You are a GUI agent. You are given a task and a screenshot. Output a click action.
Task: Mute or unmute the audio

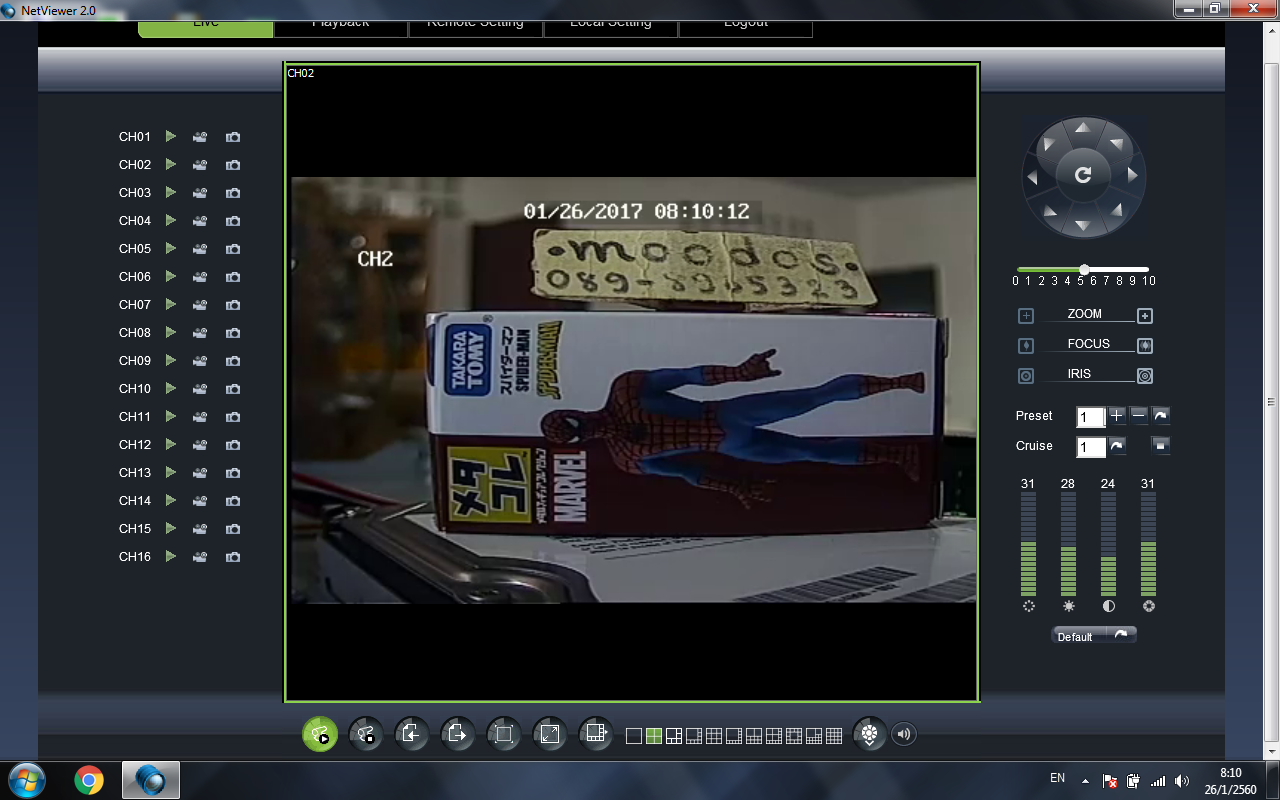click(904, 735)
